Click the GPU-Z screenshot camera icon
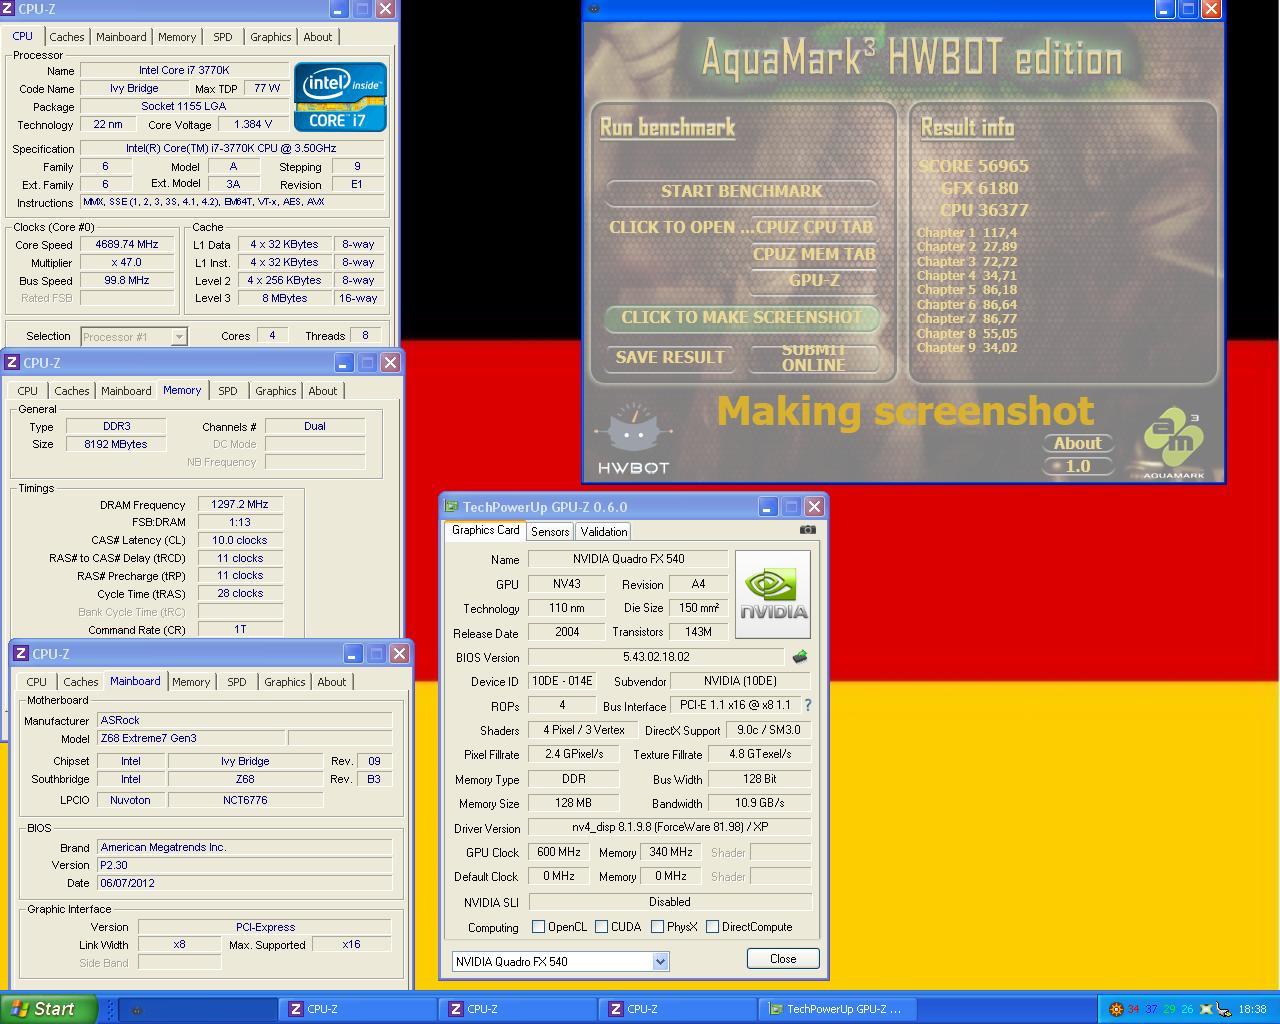Viewport: 1280px width, 1024px height. [x=808, y=530]
